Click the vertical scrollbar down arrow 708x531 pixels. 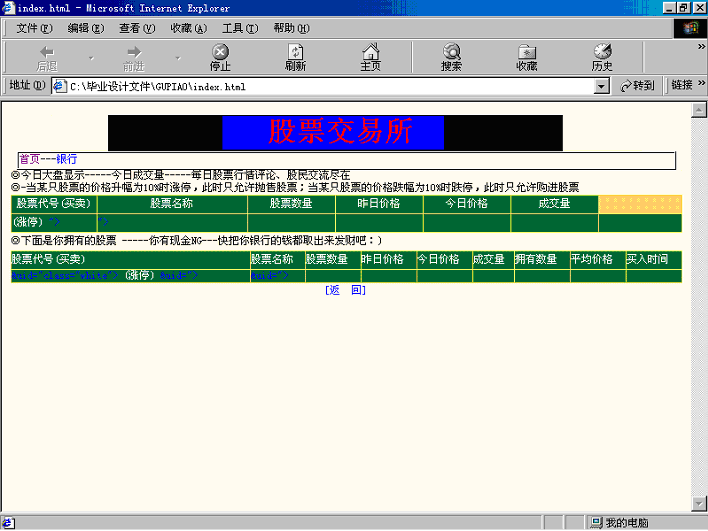(x=699, y=502)
